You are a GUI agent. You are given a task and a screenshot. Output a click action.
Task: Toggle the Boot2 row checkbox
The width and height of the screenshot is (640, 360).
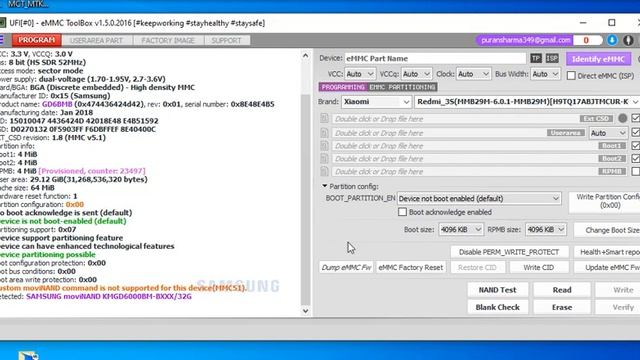coord(636,158)
